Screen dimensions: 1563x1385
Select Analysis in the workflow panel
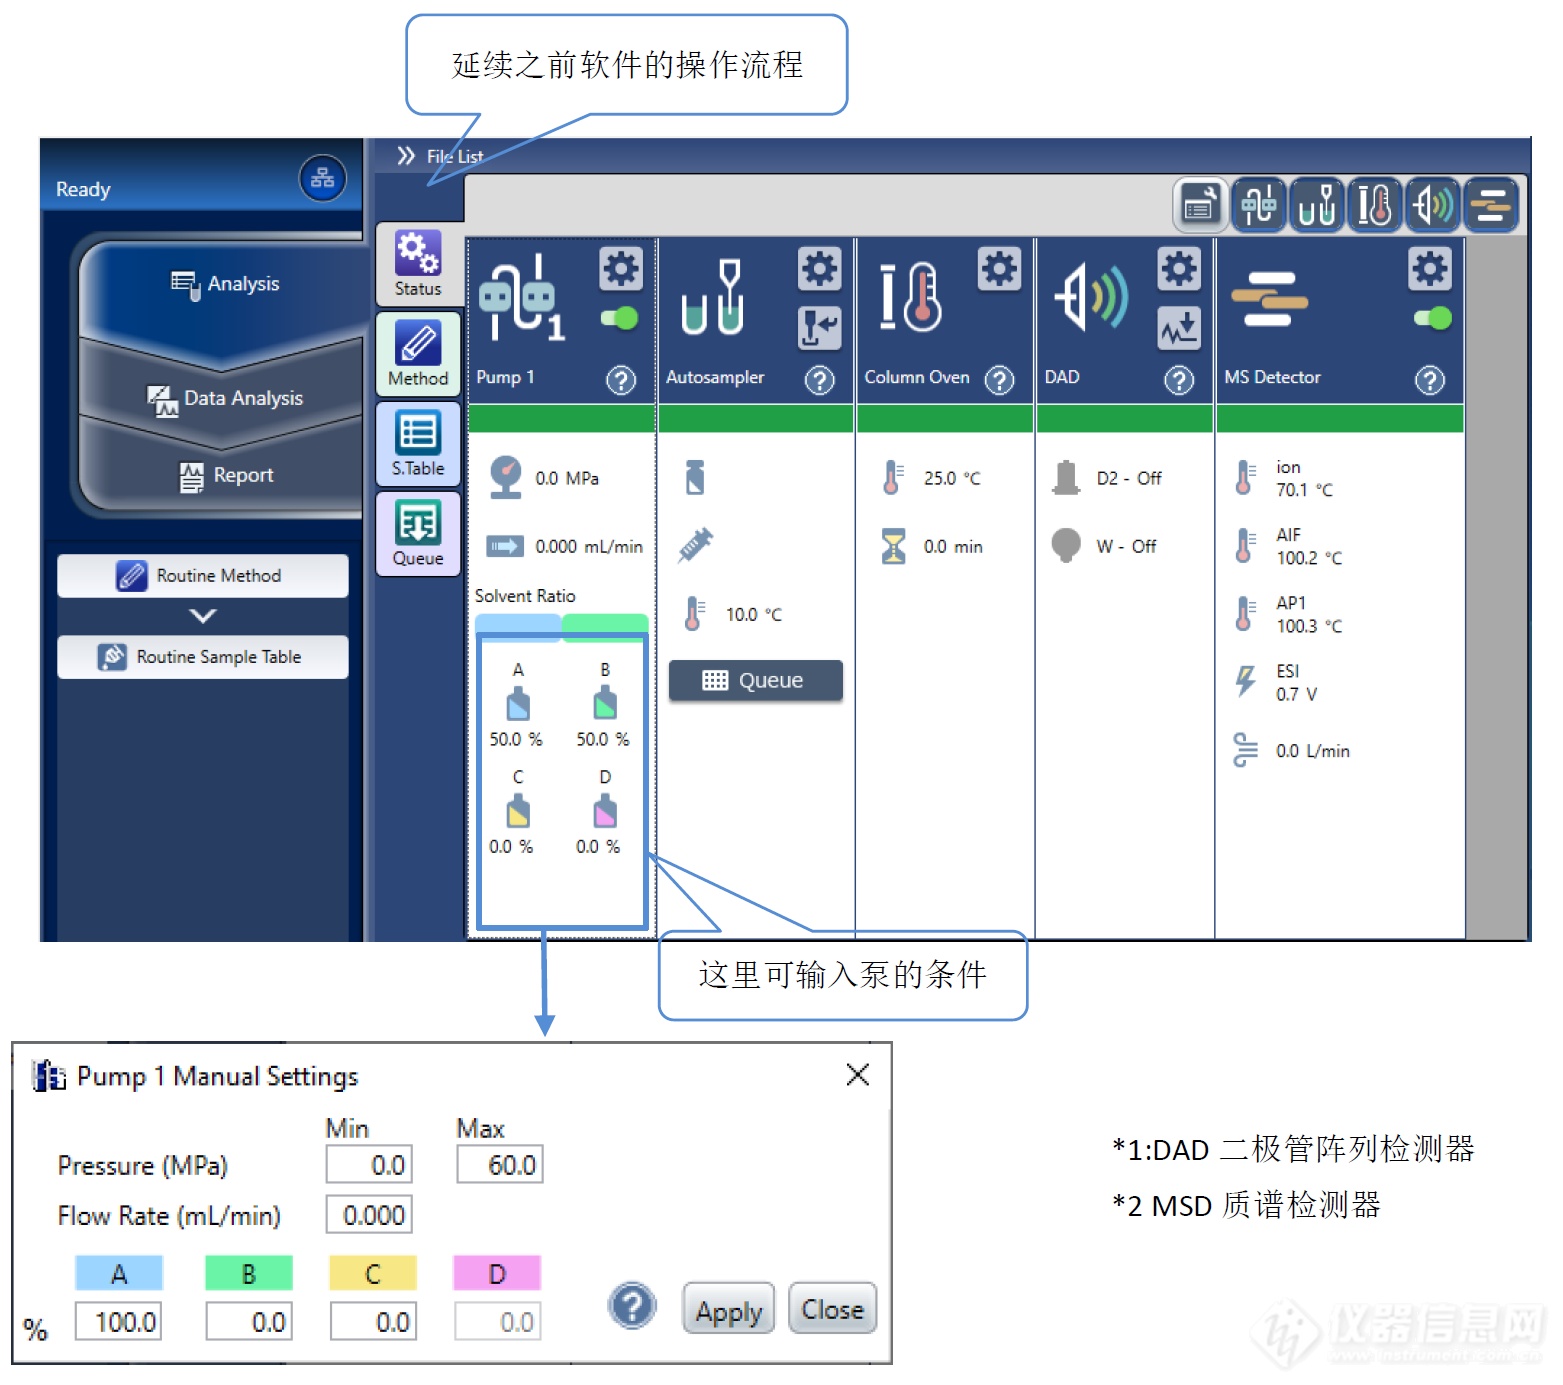225,284
